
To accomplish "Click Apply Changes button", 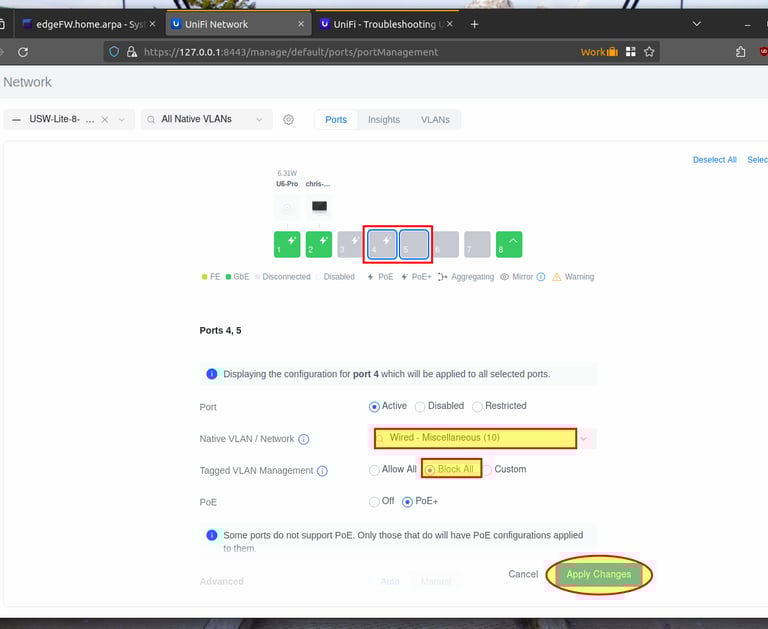I will 599,574.
